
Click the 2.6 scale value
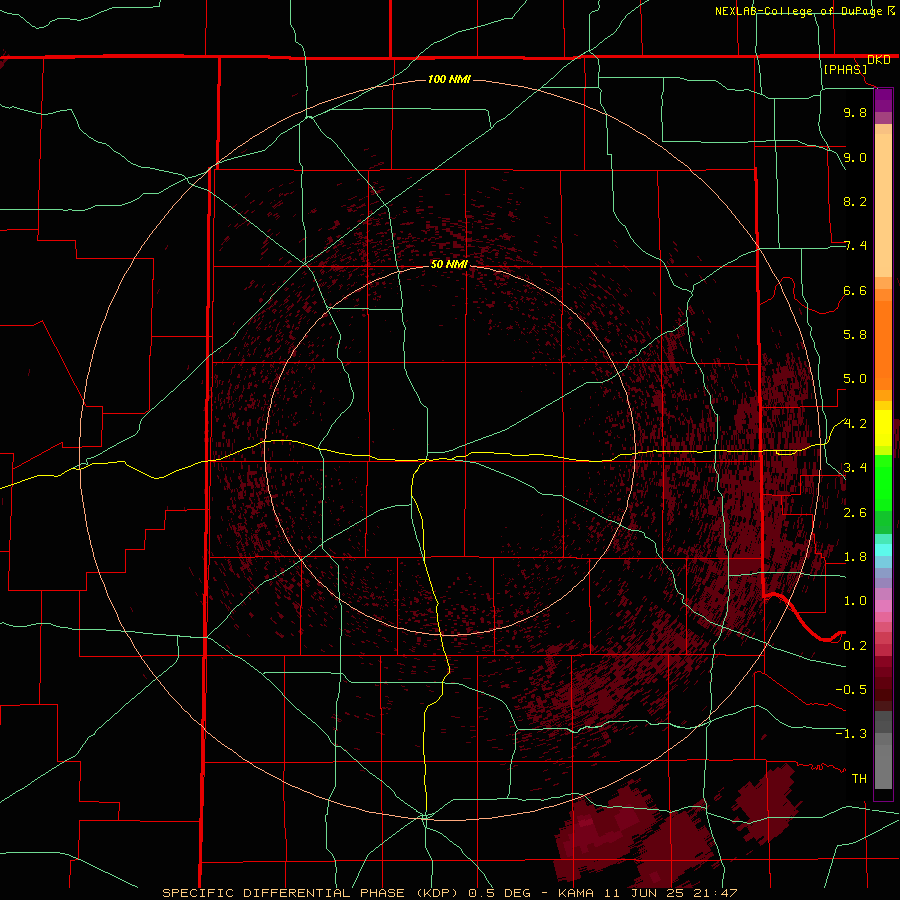point(855,513)
